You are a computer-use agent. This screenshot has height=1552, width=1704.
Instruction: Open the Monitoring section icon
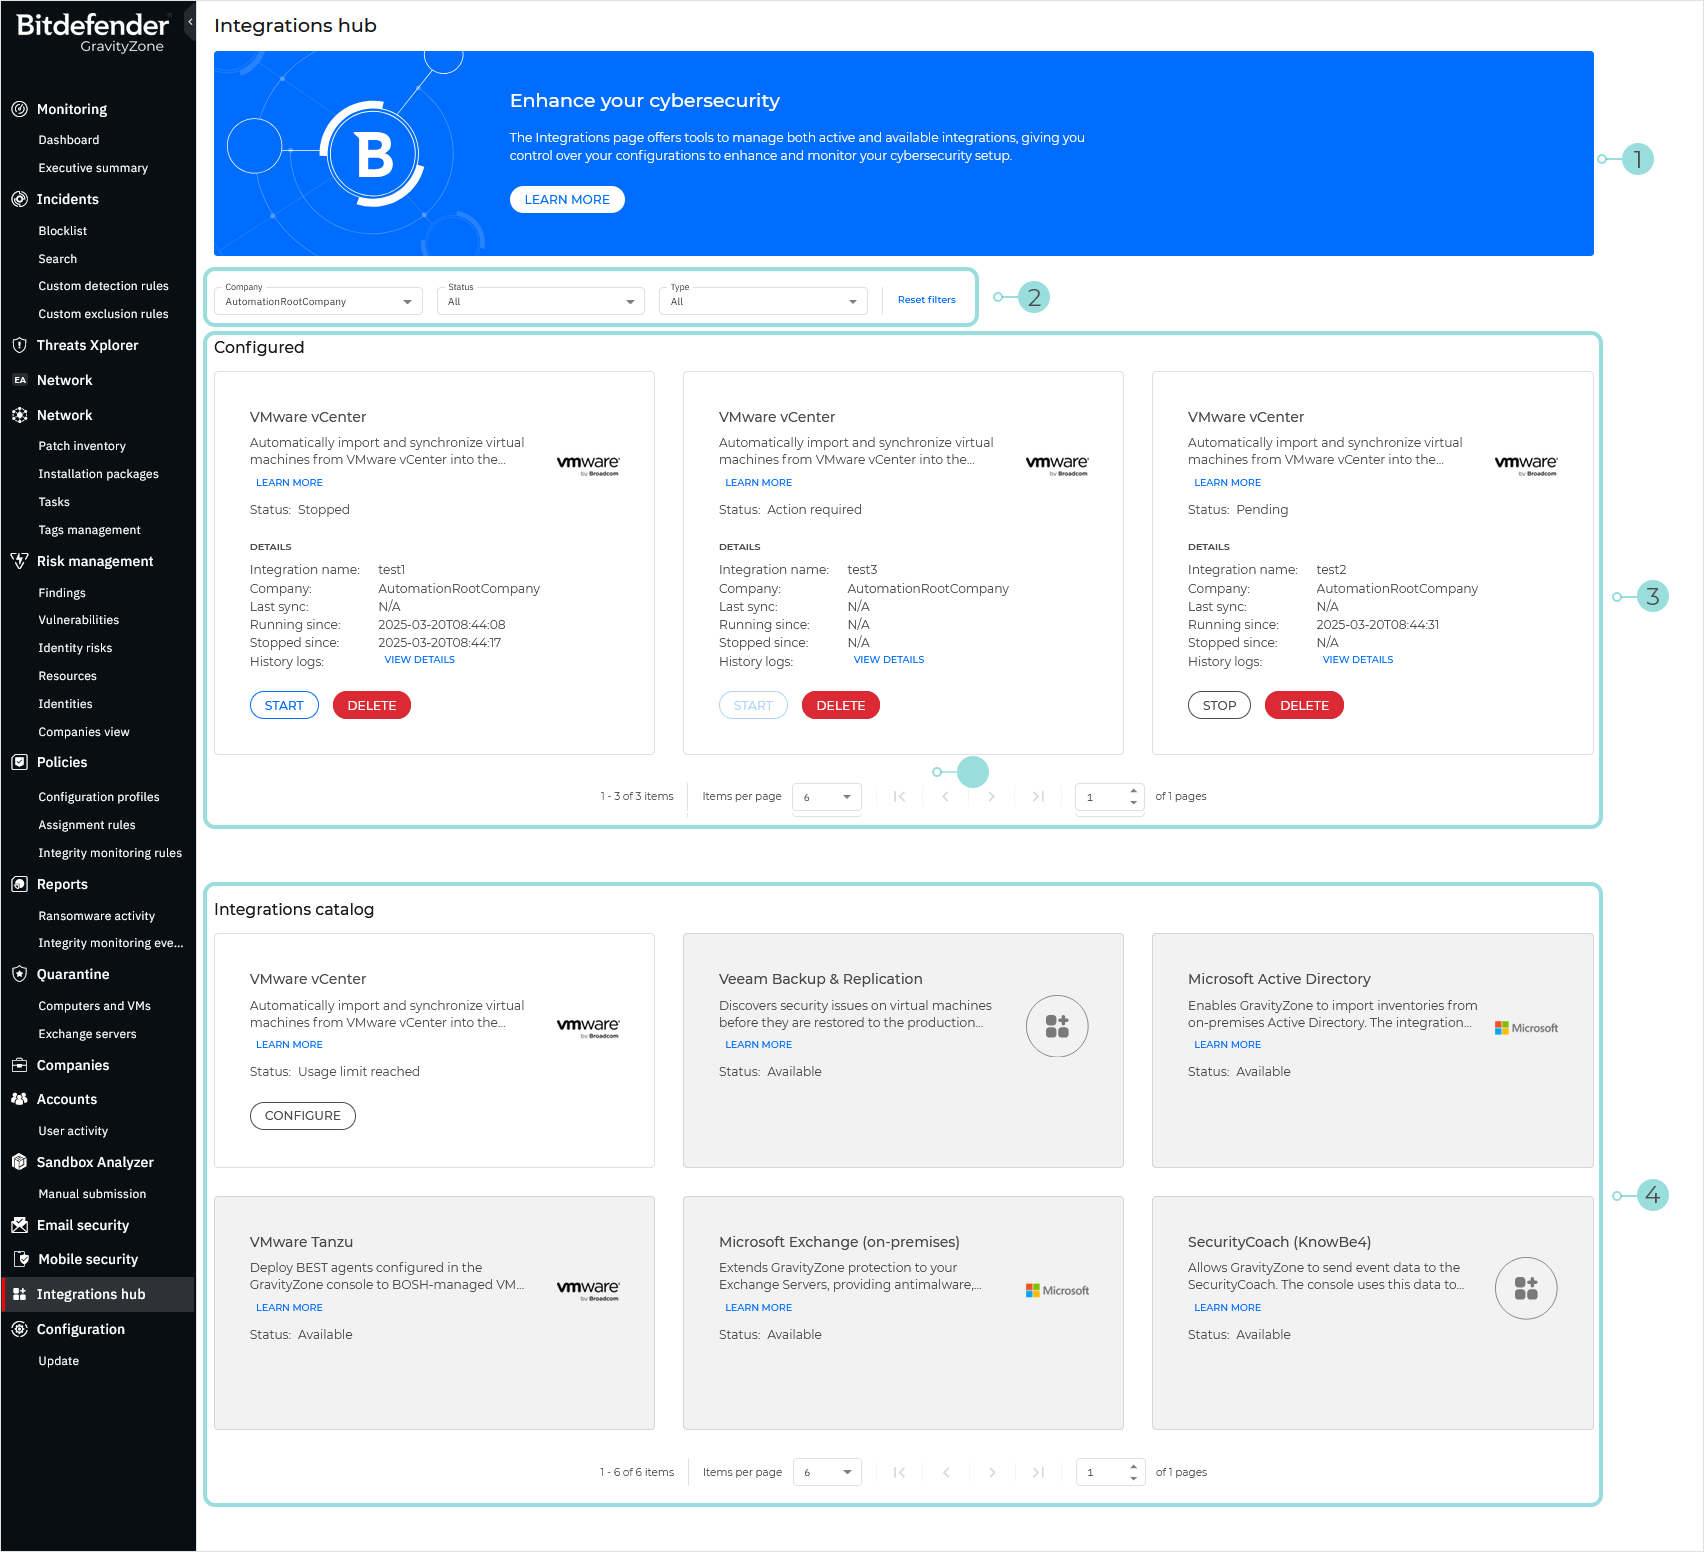(x=19, y=109)
